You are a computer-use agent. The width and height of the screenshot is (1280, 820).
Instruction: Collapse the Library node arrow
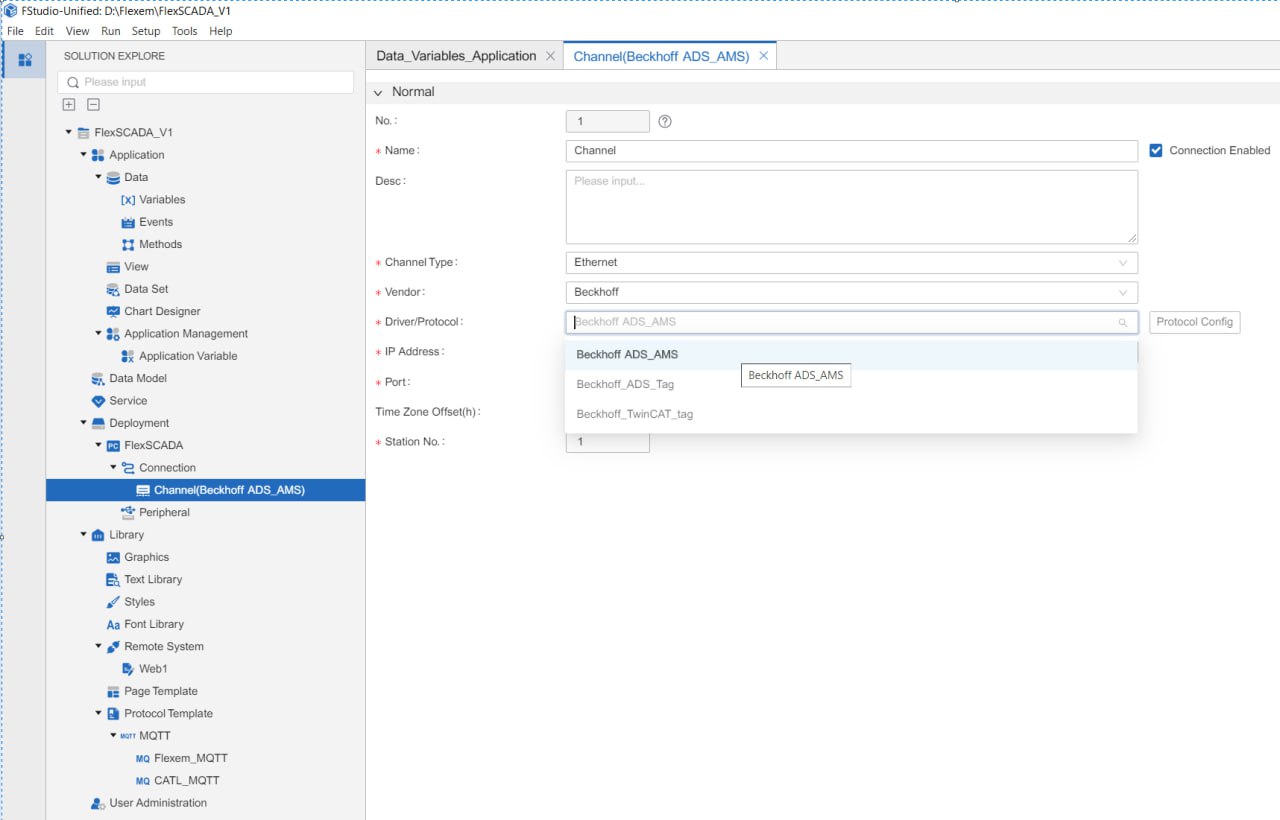[84, 534]
